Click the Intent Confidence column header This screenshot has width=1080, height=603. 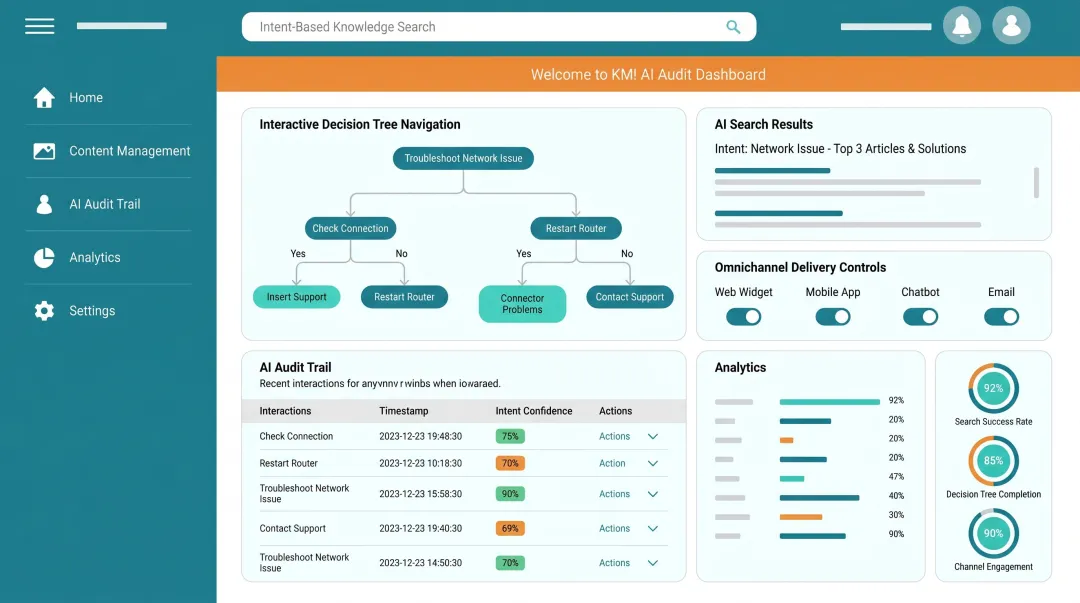(x=534, y=411)
